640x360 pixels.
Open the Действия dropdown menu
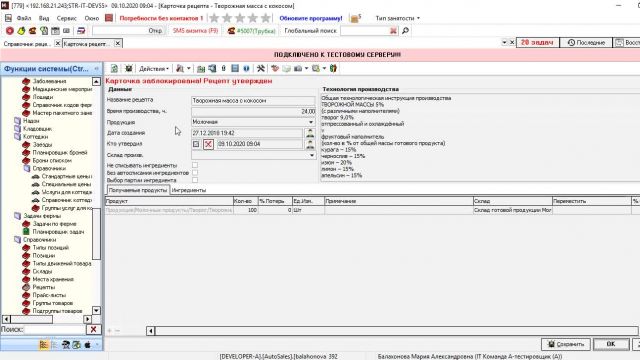(x=153, y=69)
